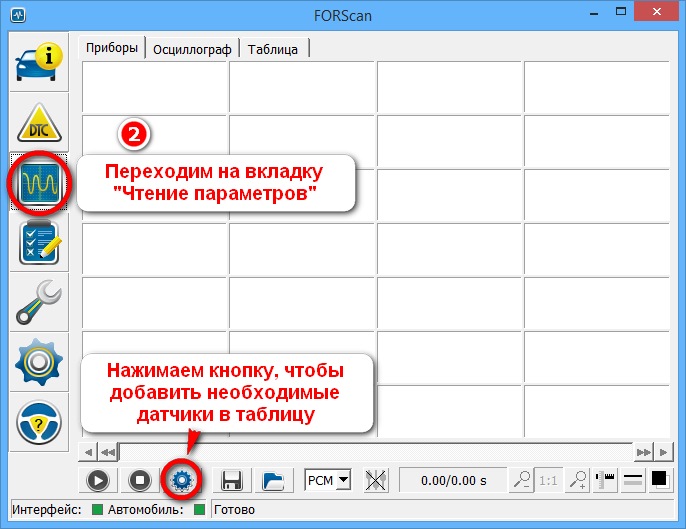Open the service functions wrench section
The width and height of the screenshot is (686, 529).
coord(39,302)
